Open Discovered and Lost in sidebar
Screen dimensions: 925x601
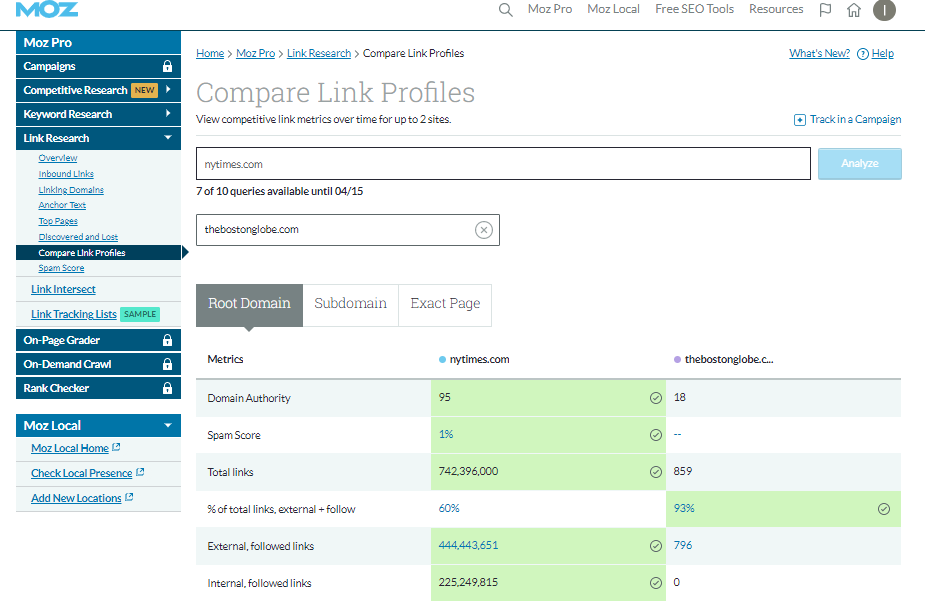click(x=78, y=237)
